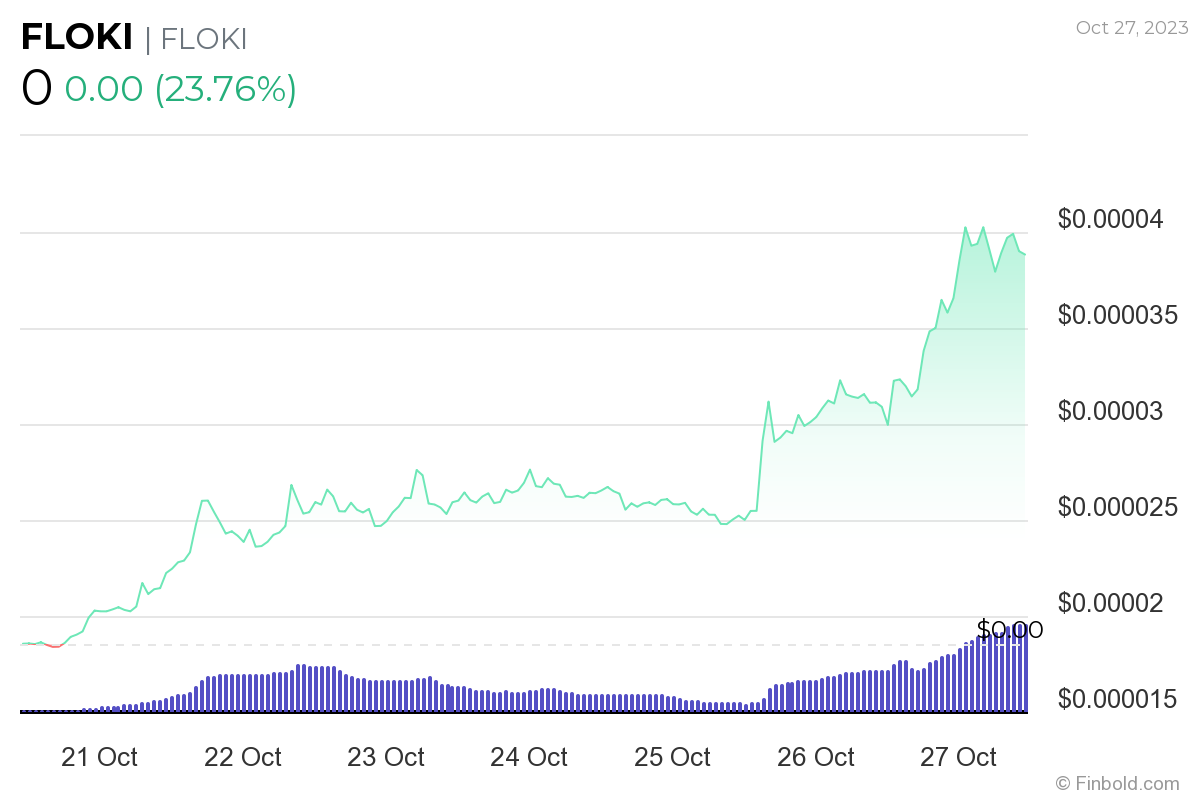
Task: Click the grey FLOKI ticker symbol
Action: [x=203, y=38]
